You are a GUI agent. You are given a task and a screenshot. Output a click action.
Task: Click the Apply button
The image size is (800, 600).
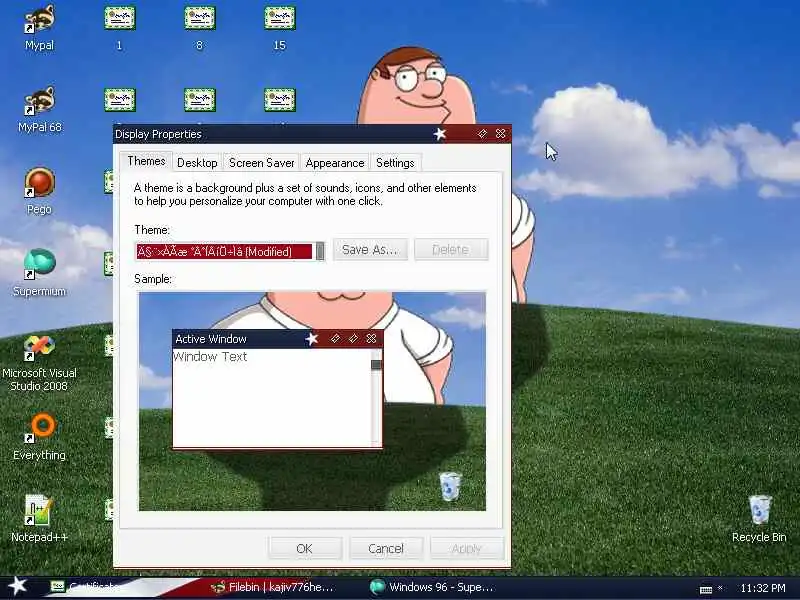[466, 548]
